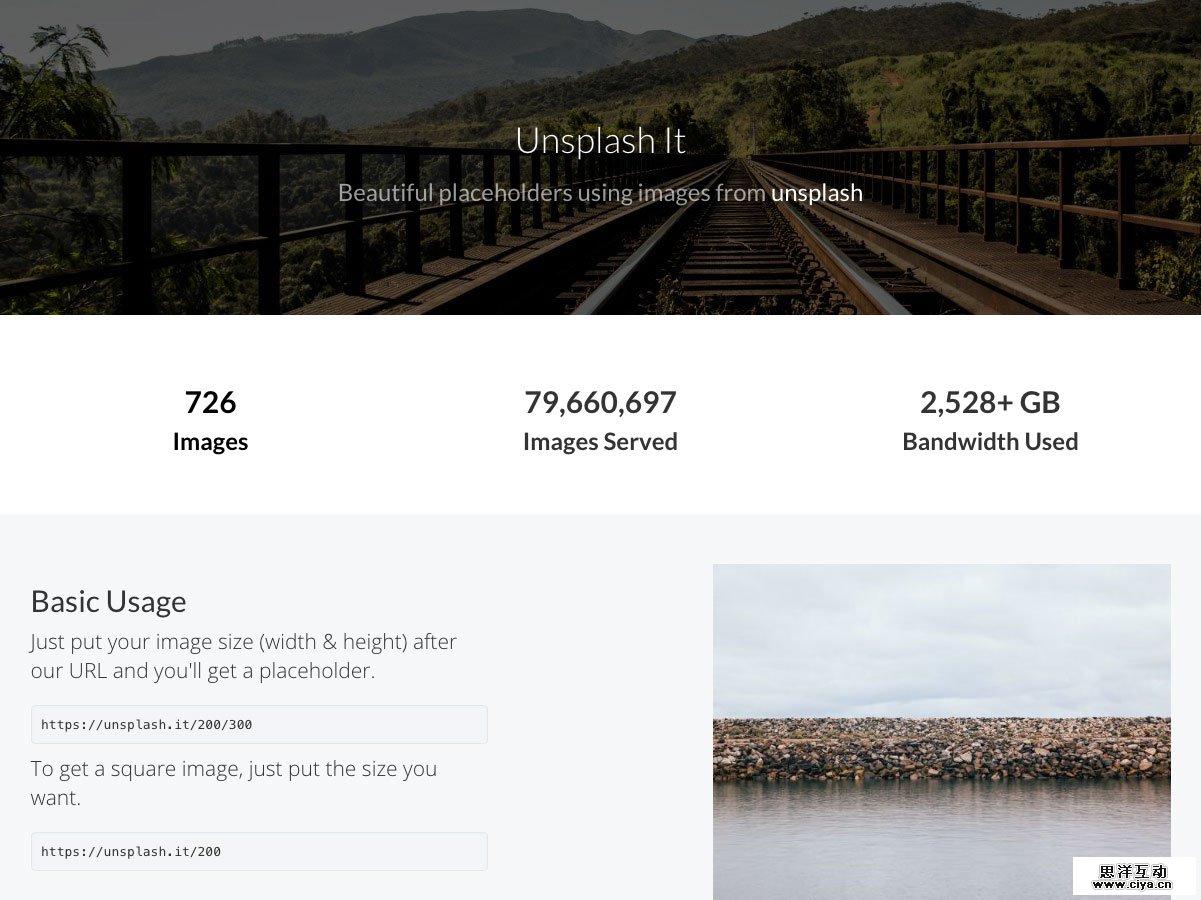Screen dimensions: 1201x900
Task: Select the https://unsplash.it/200/300 code field
Action: tap(259, 724)
